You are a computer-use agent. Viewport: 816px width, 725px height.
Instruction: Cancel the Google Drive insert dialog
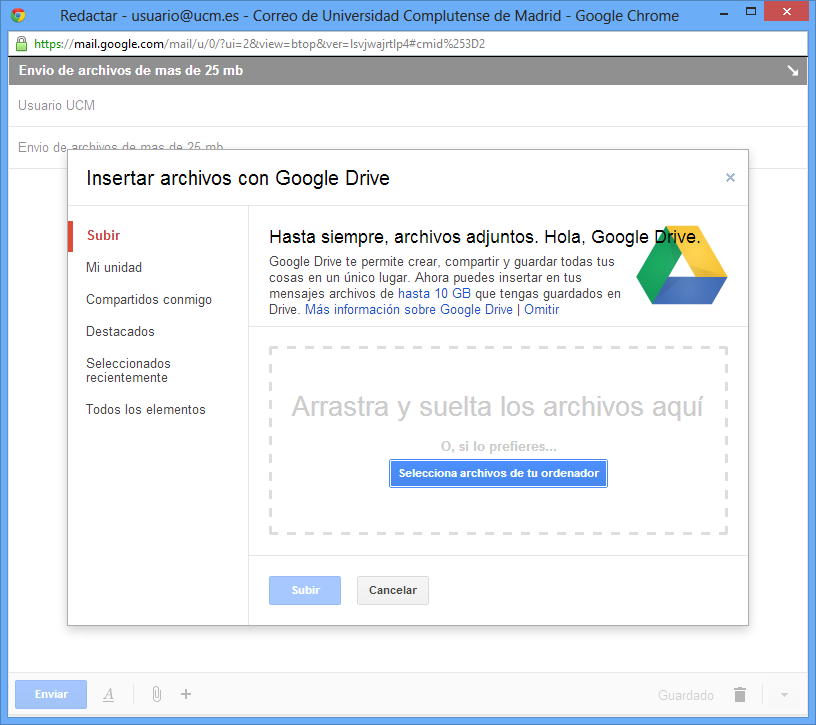click(393, 590)
